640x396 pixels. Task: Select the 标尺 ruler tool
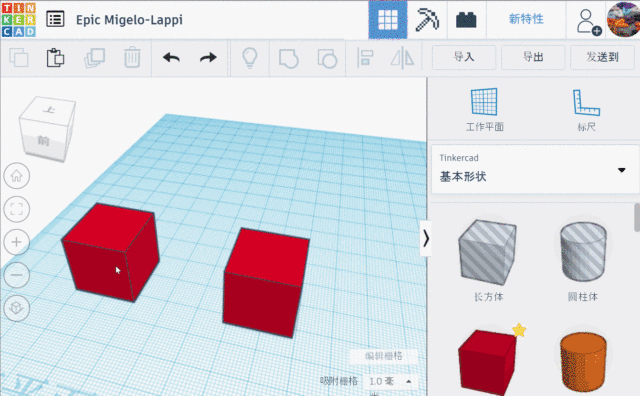(x=587, y=109)
